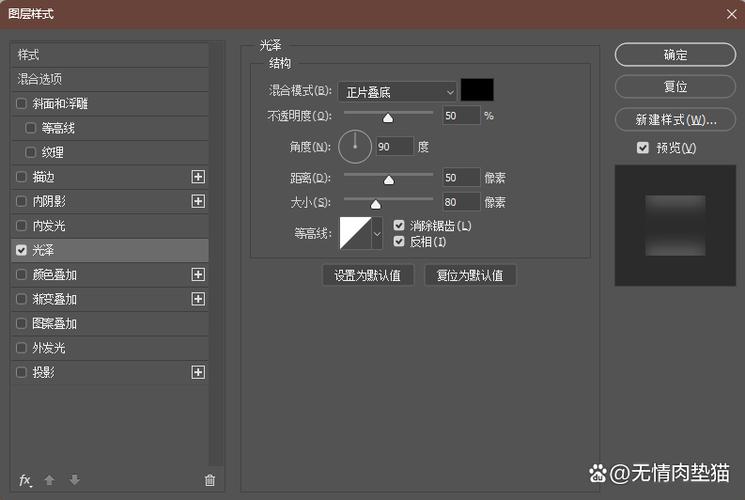
Task: Enable the 斜面和浮雕 checkbox
Action: [21, 103]
